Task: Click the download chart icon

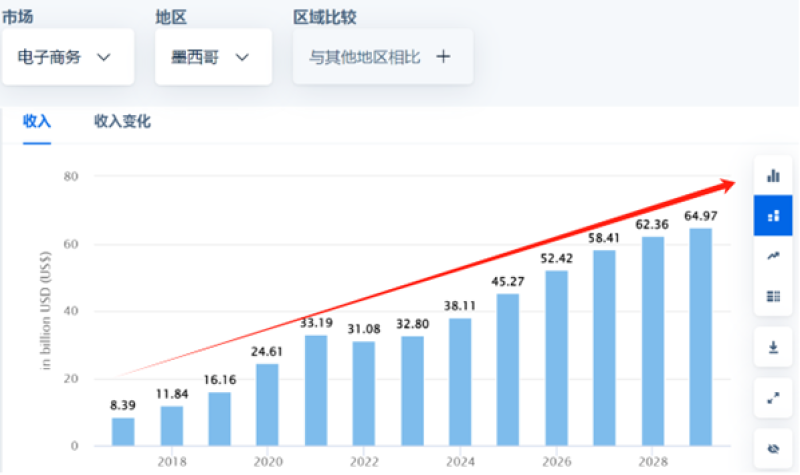Action: tap(772, 347)
